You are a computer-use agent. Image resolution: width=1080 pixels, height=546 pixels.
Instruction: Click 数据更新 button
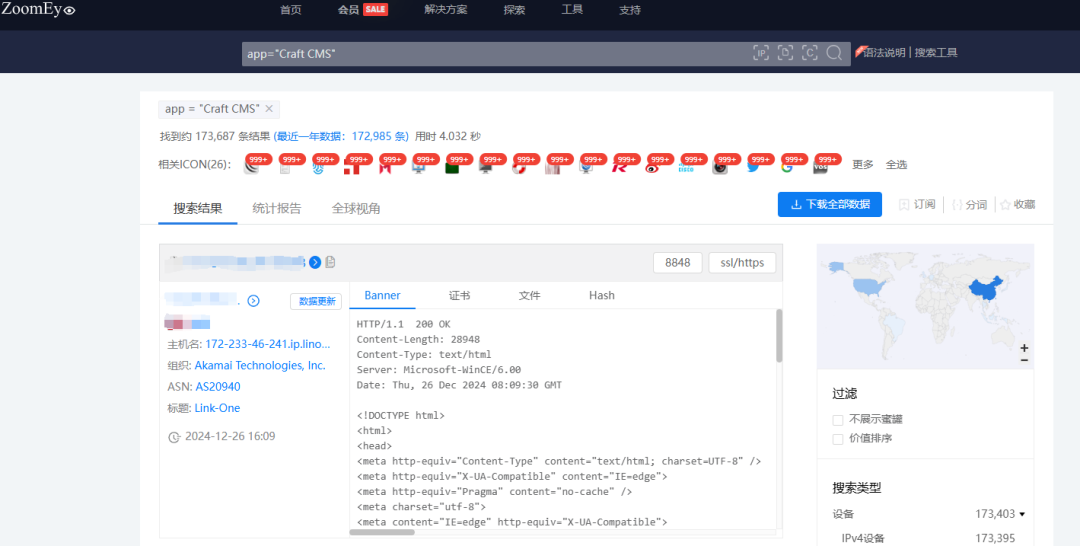click(x=316, y=301)
